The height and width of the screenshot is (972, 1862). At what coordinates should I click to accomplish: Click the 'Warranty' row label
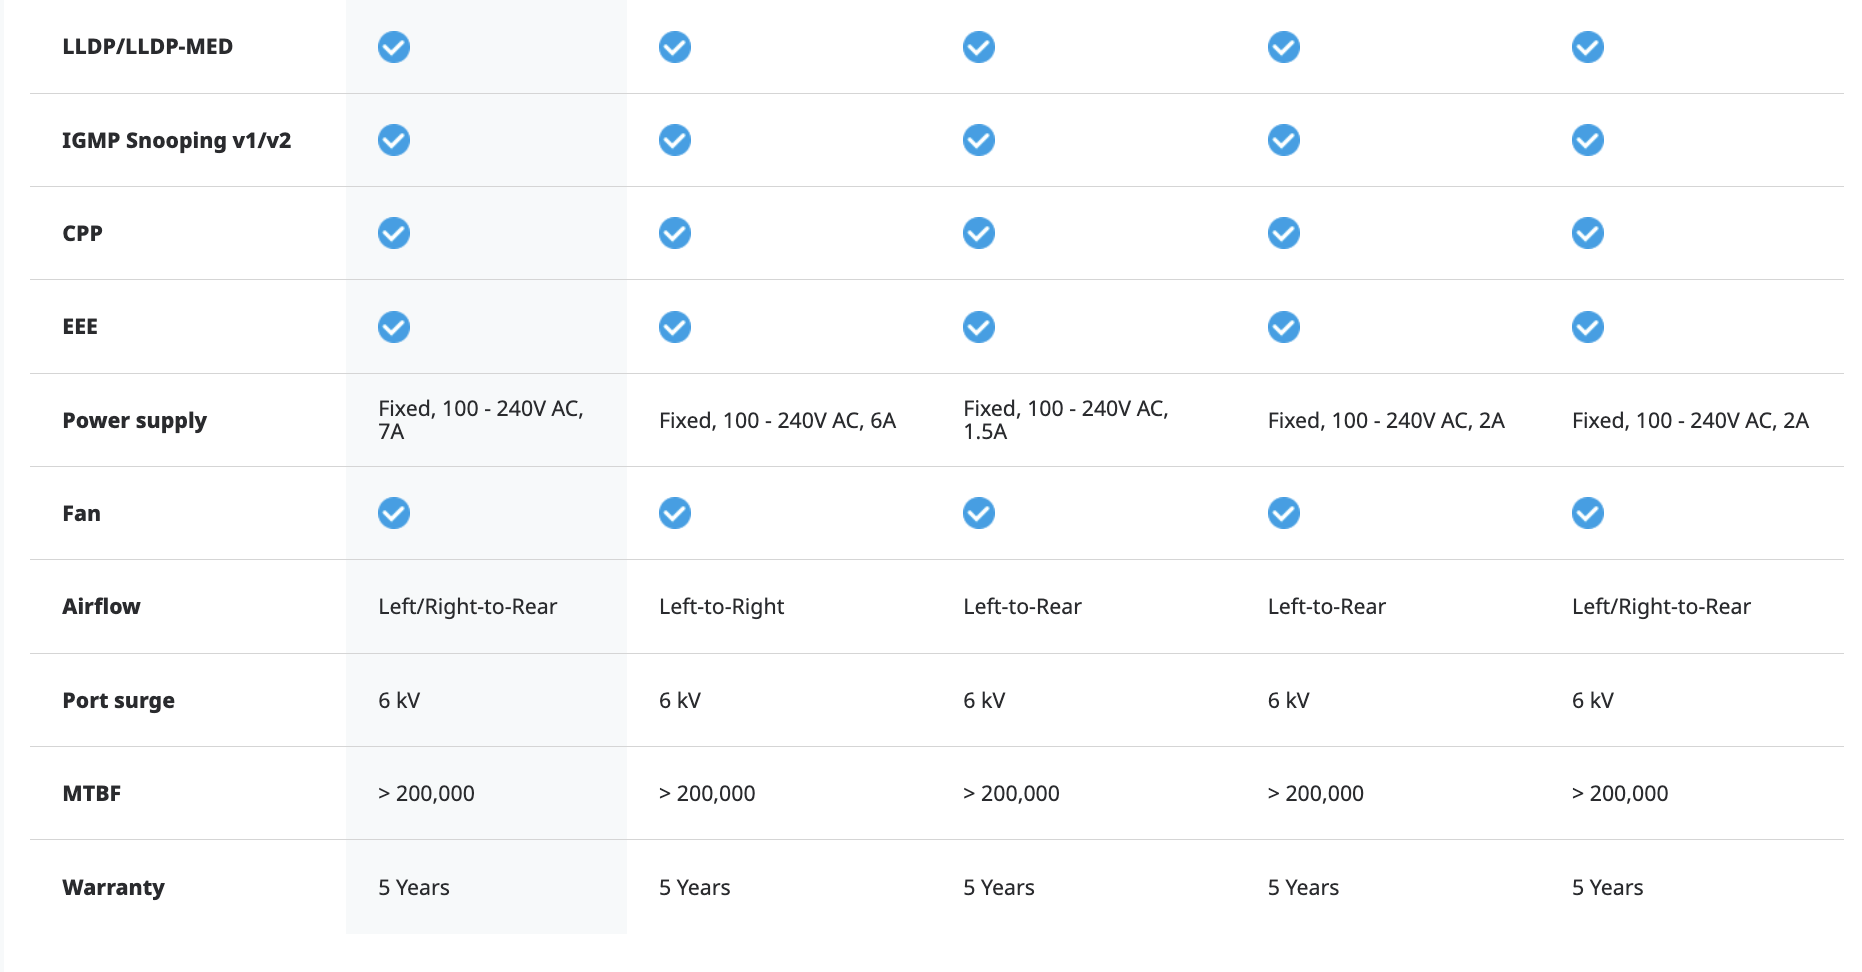coord(113,887)
